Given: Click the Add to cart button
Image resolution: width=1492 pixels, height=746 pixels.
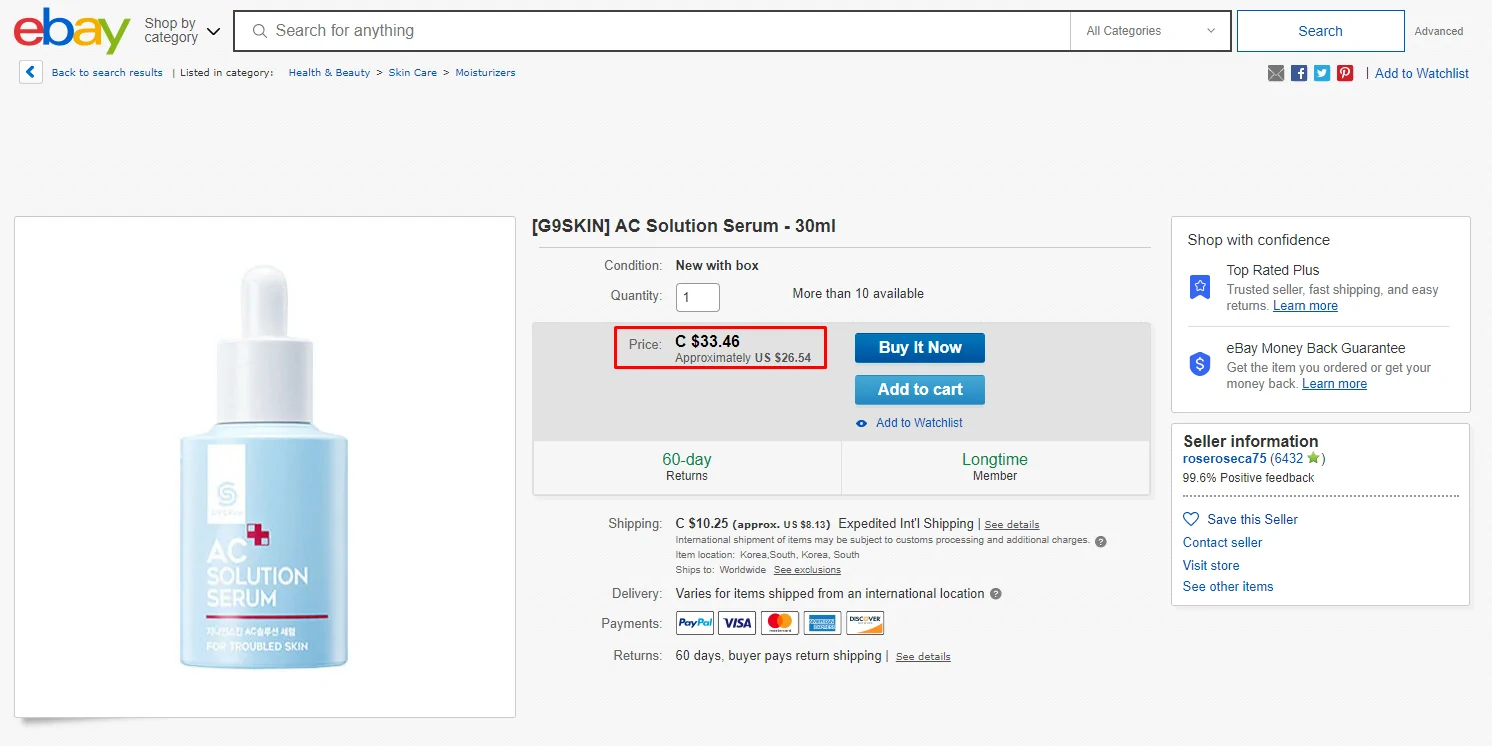Looking at the screenshot, I should point(919,390).
